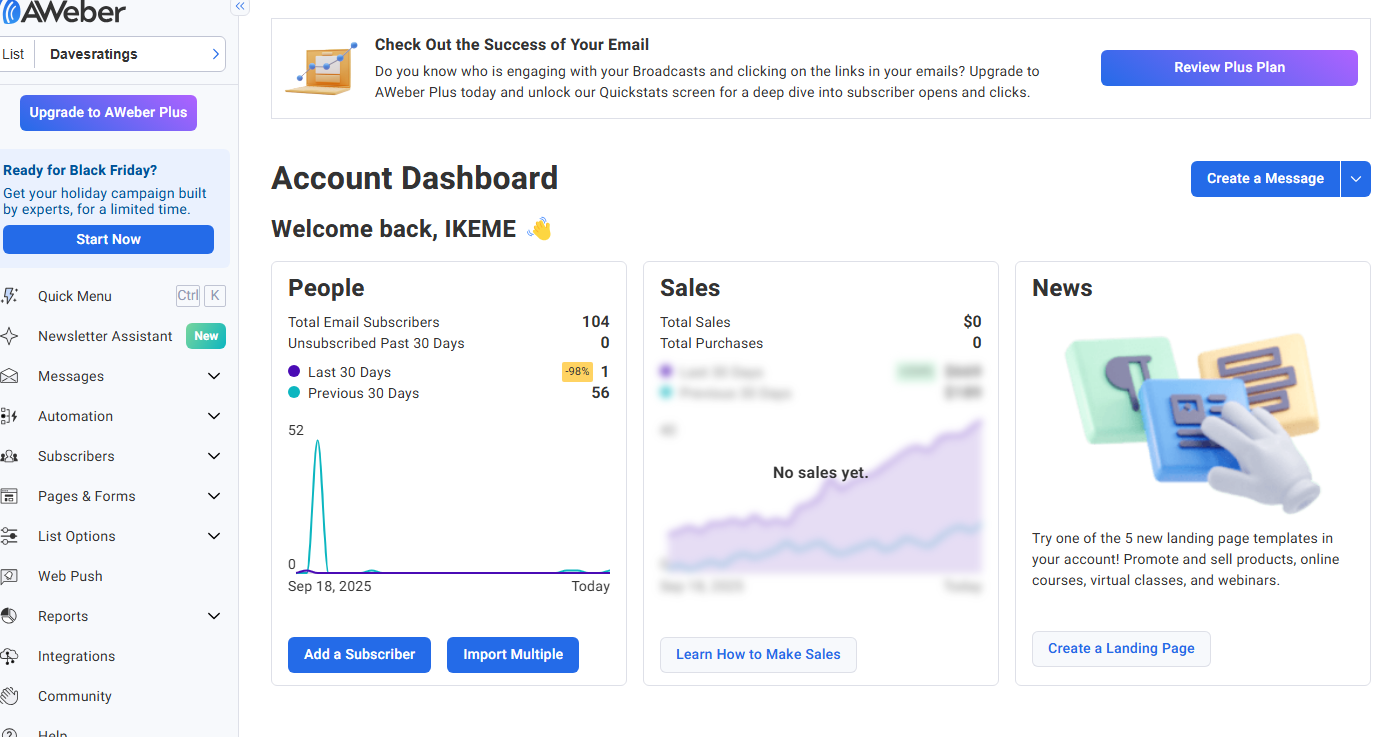The image size is (1386, 737).
Task: Click Review Plus Plan button
Action: click(1229, 68)
